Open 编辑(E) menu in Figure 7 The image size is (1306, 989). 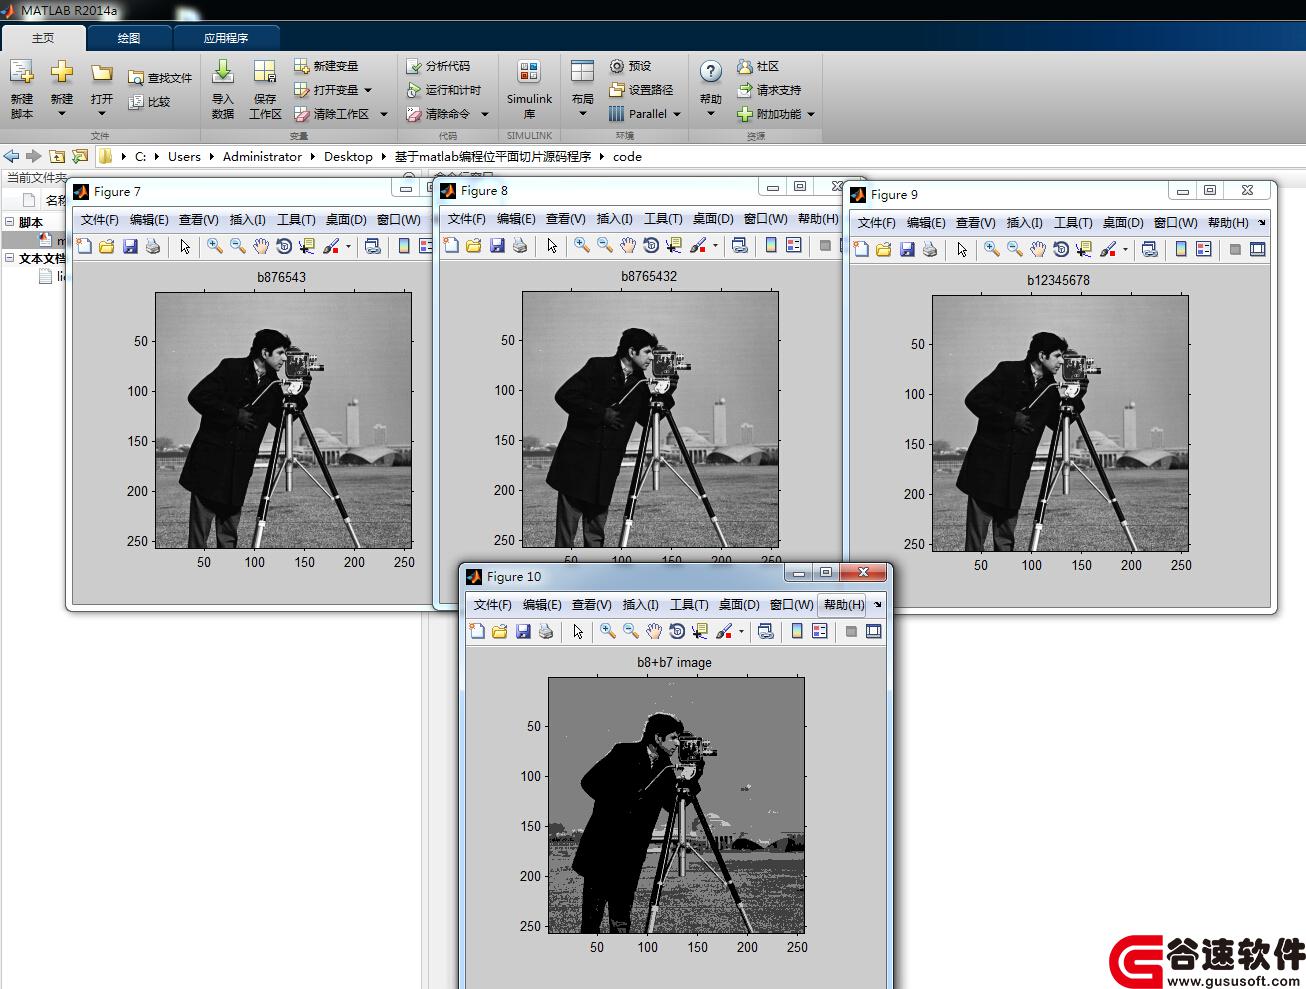(149, 220)
